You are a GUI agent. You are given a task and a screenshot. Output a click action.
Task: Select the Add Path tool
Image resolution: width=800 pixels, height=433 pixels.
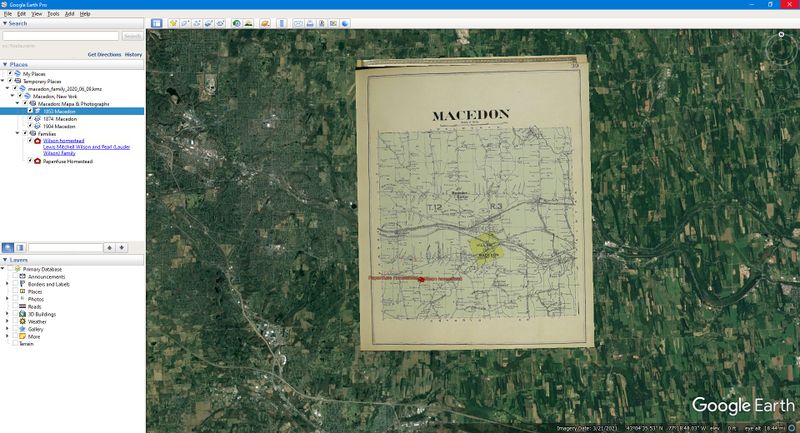(x=198, y=22)
